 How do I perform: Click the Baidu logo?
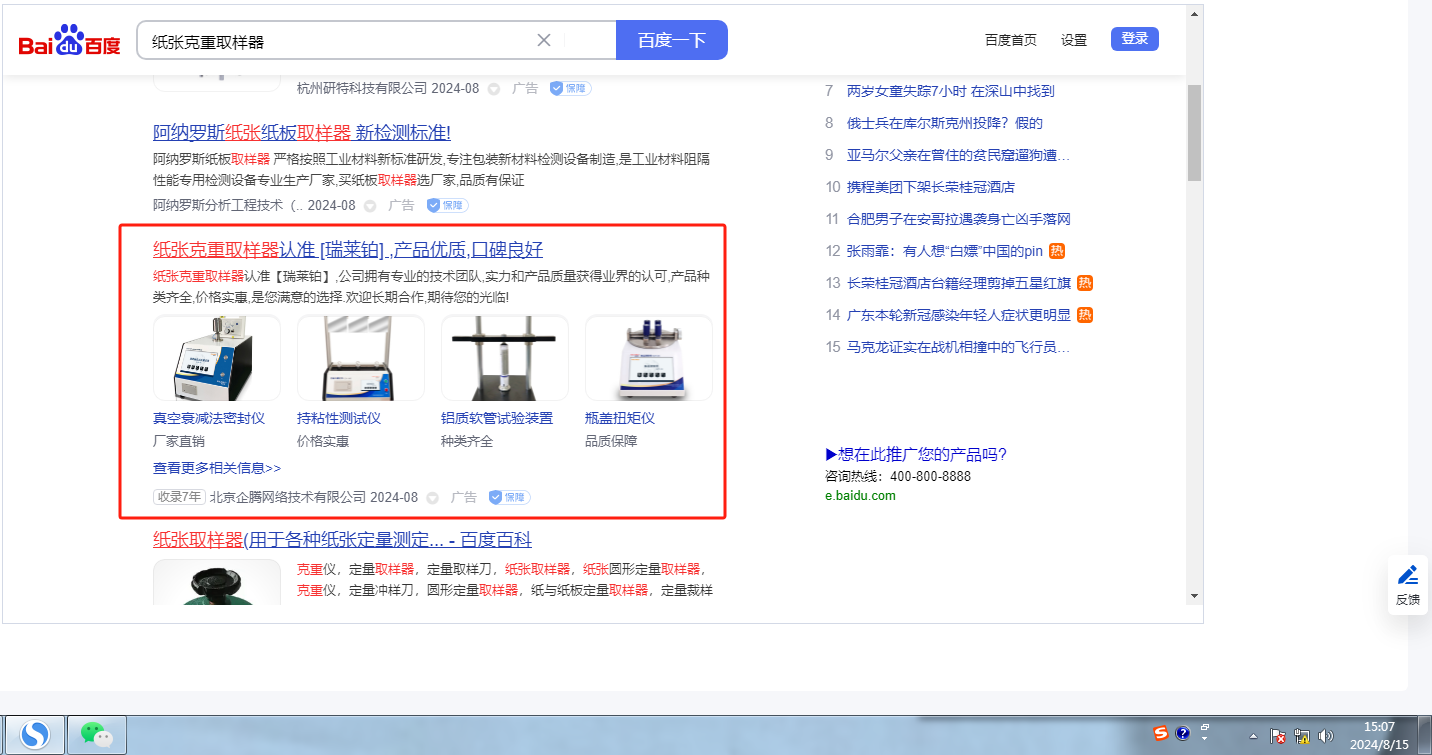(69, 41)
